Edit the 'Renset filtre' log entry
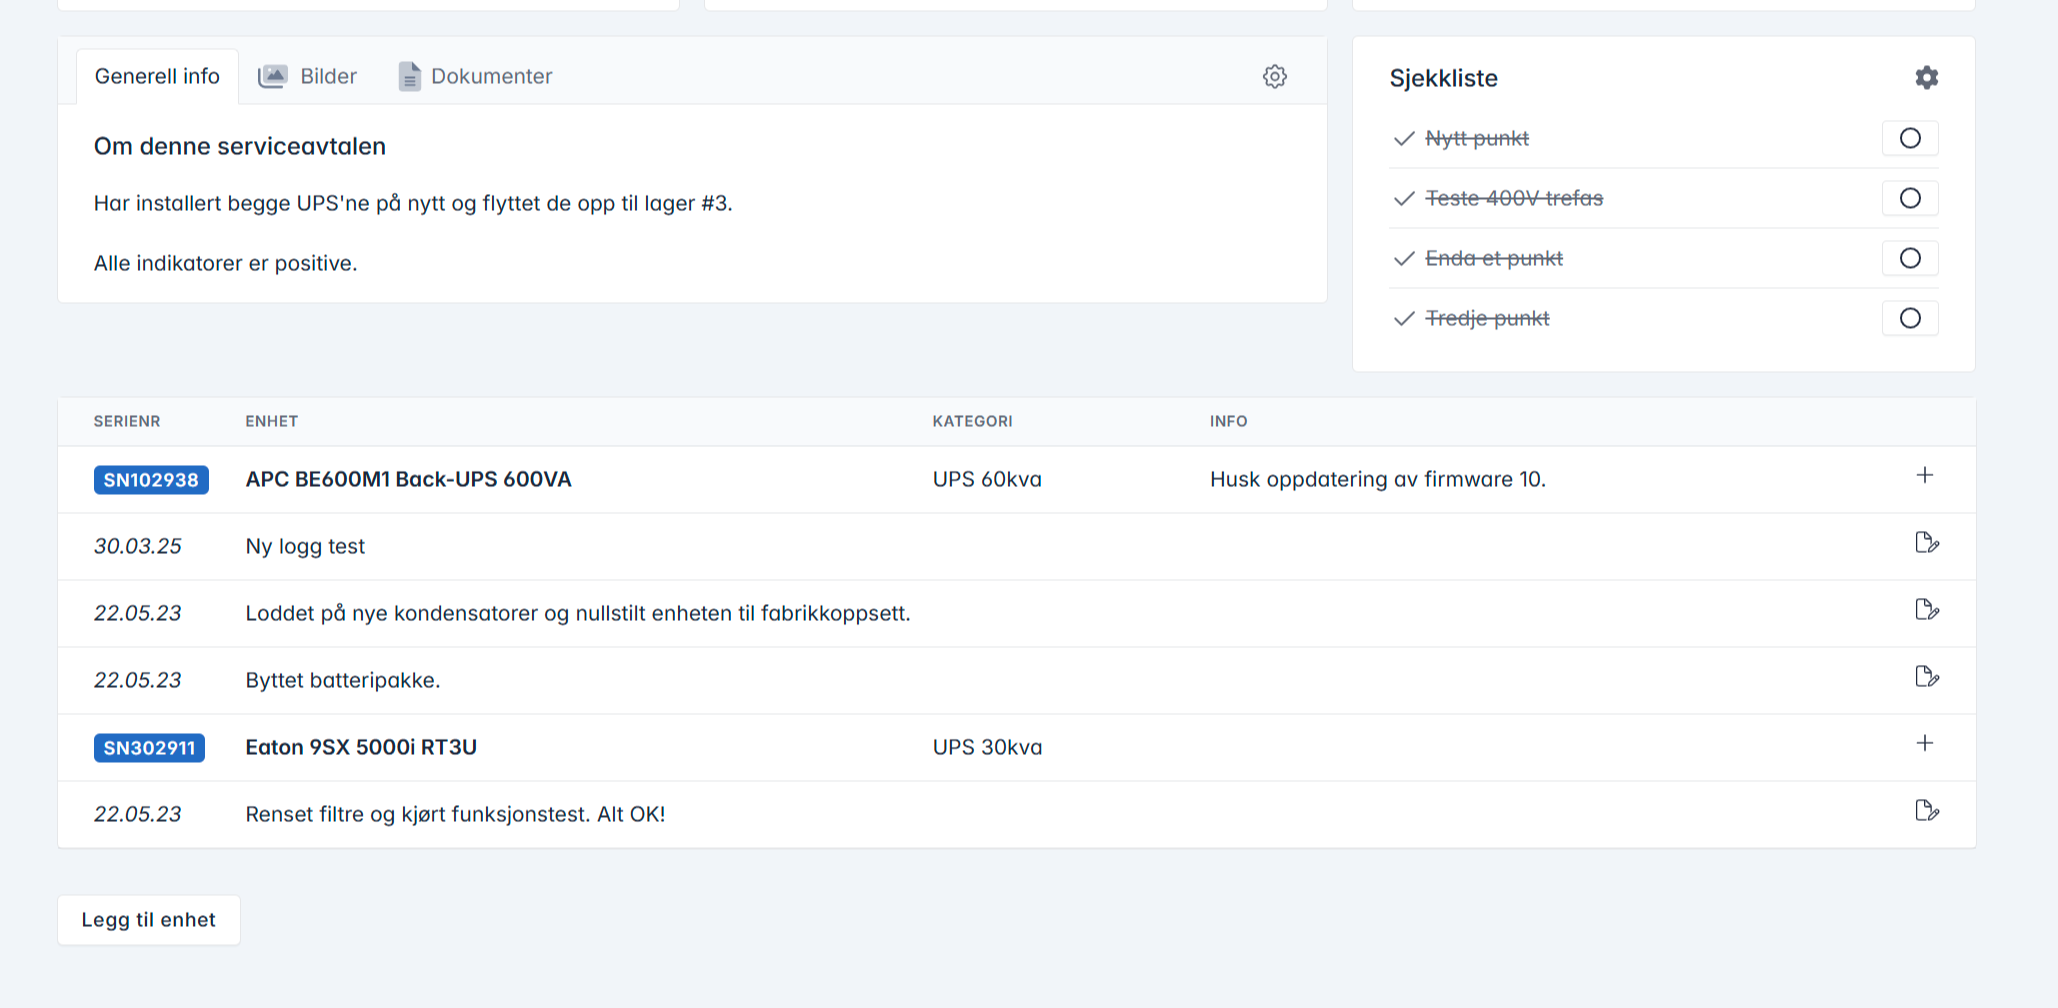 [1926, 811]
